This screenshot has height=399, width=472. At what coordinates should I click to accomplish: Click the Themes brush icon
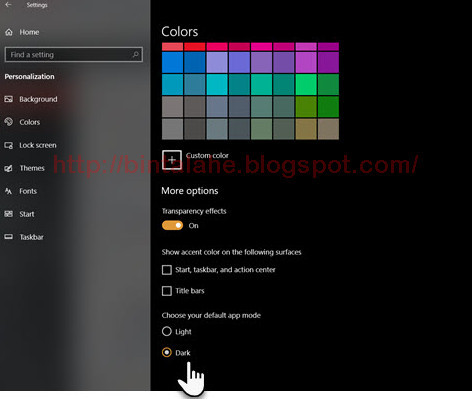pos(9,168)
